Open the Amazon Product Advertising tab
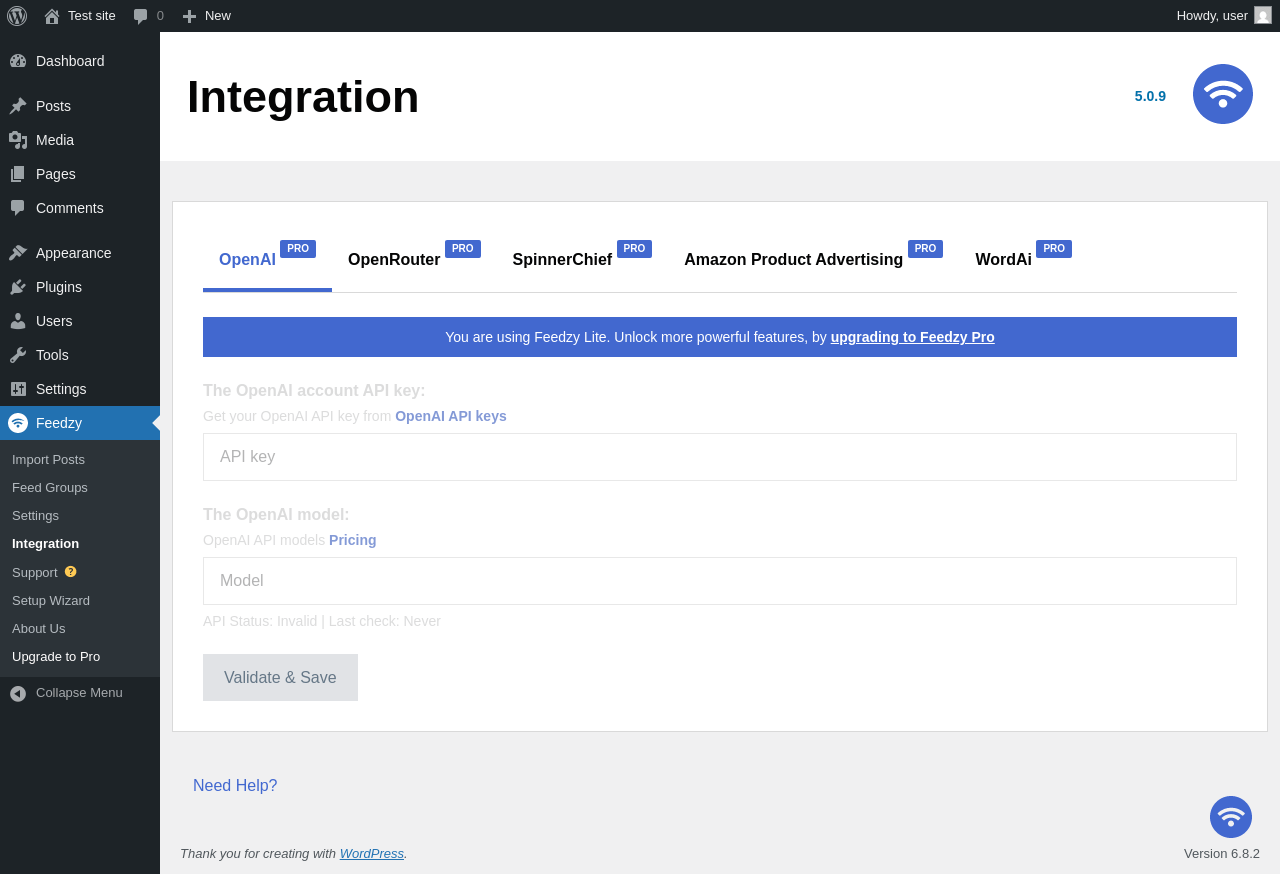The width and height of the screenshot is (1280, 874). click(x=813, y=260)
